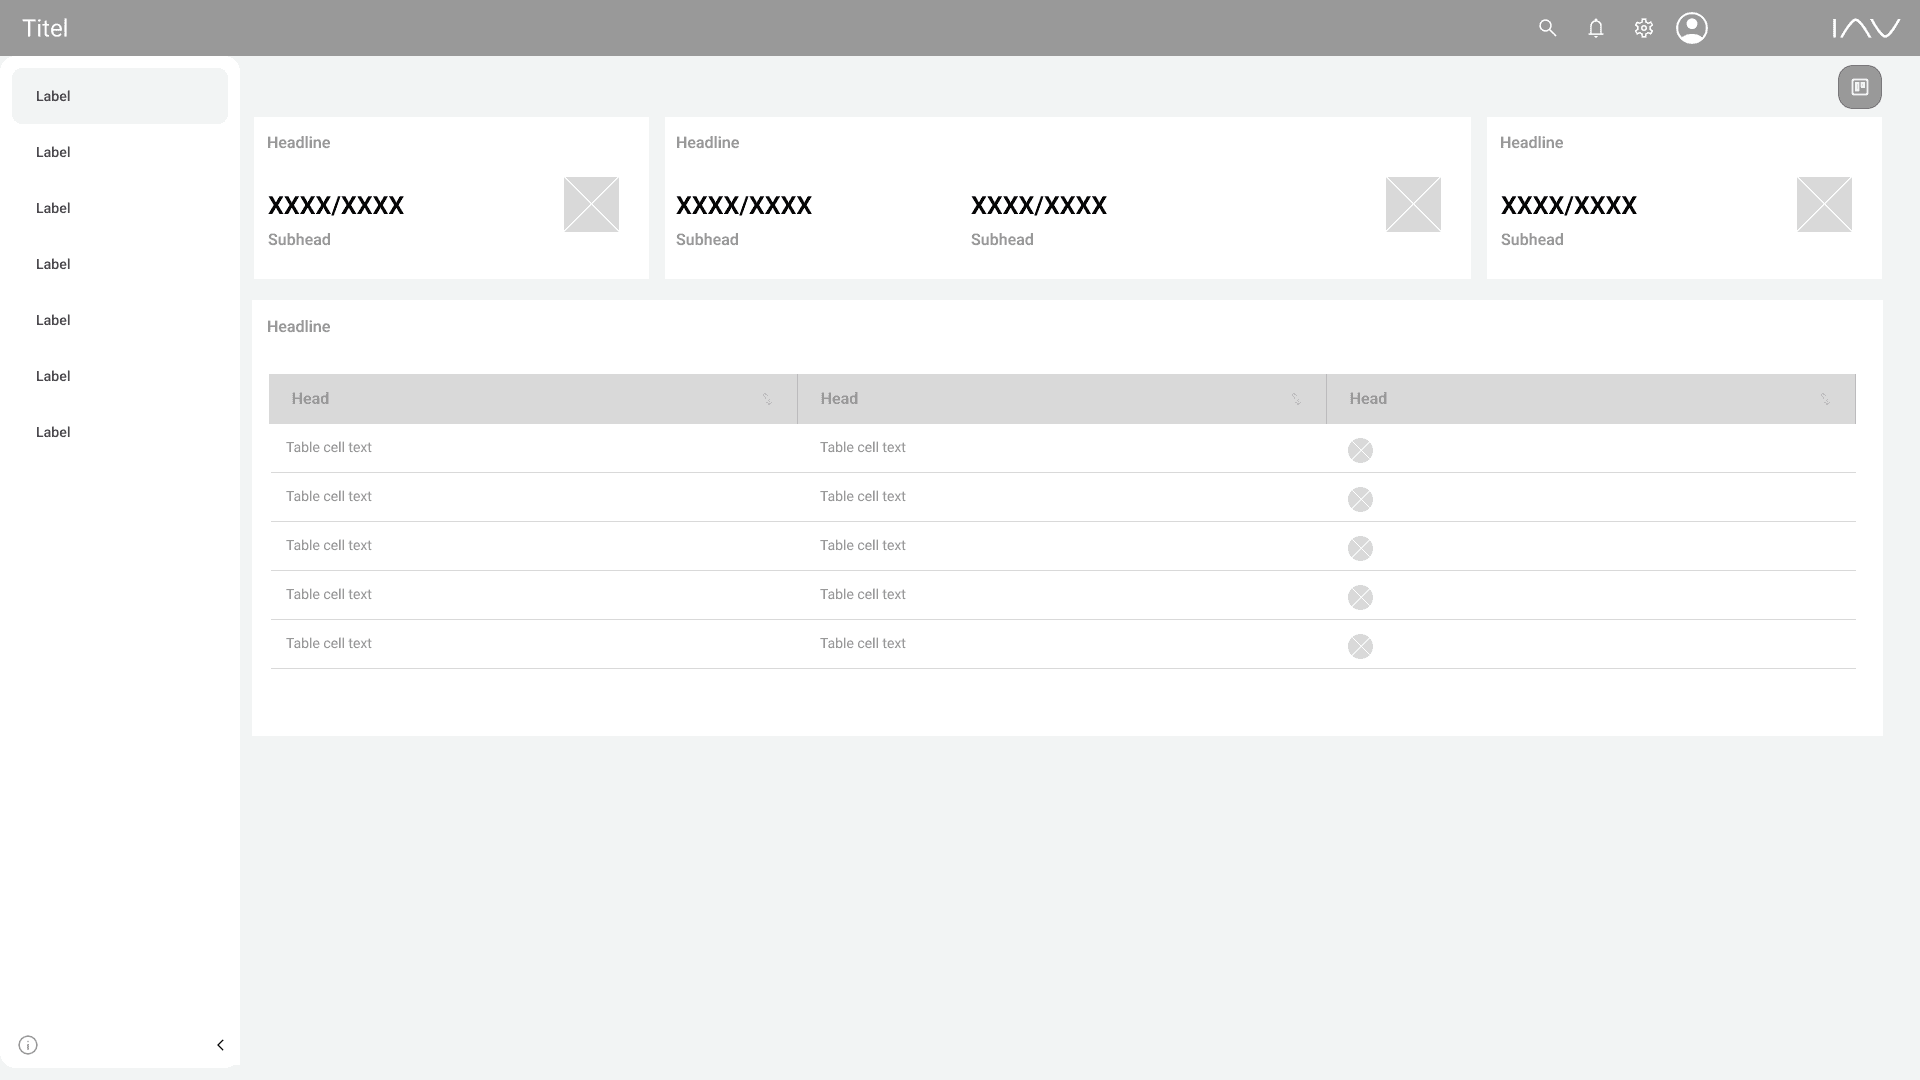Viewport: 1920px width, 1080px height.
Task: Click the info icon at sidebar bottom
Action: 28,1045
